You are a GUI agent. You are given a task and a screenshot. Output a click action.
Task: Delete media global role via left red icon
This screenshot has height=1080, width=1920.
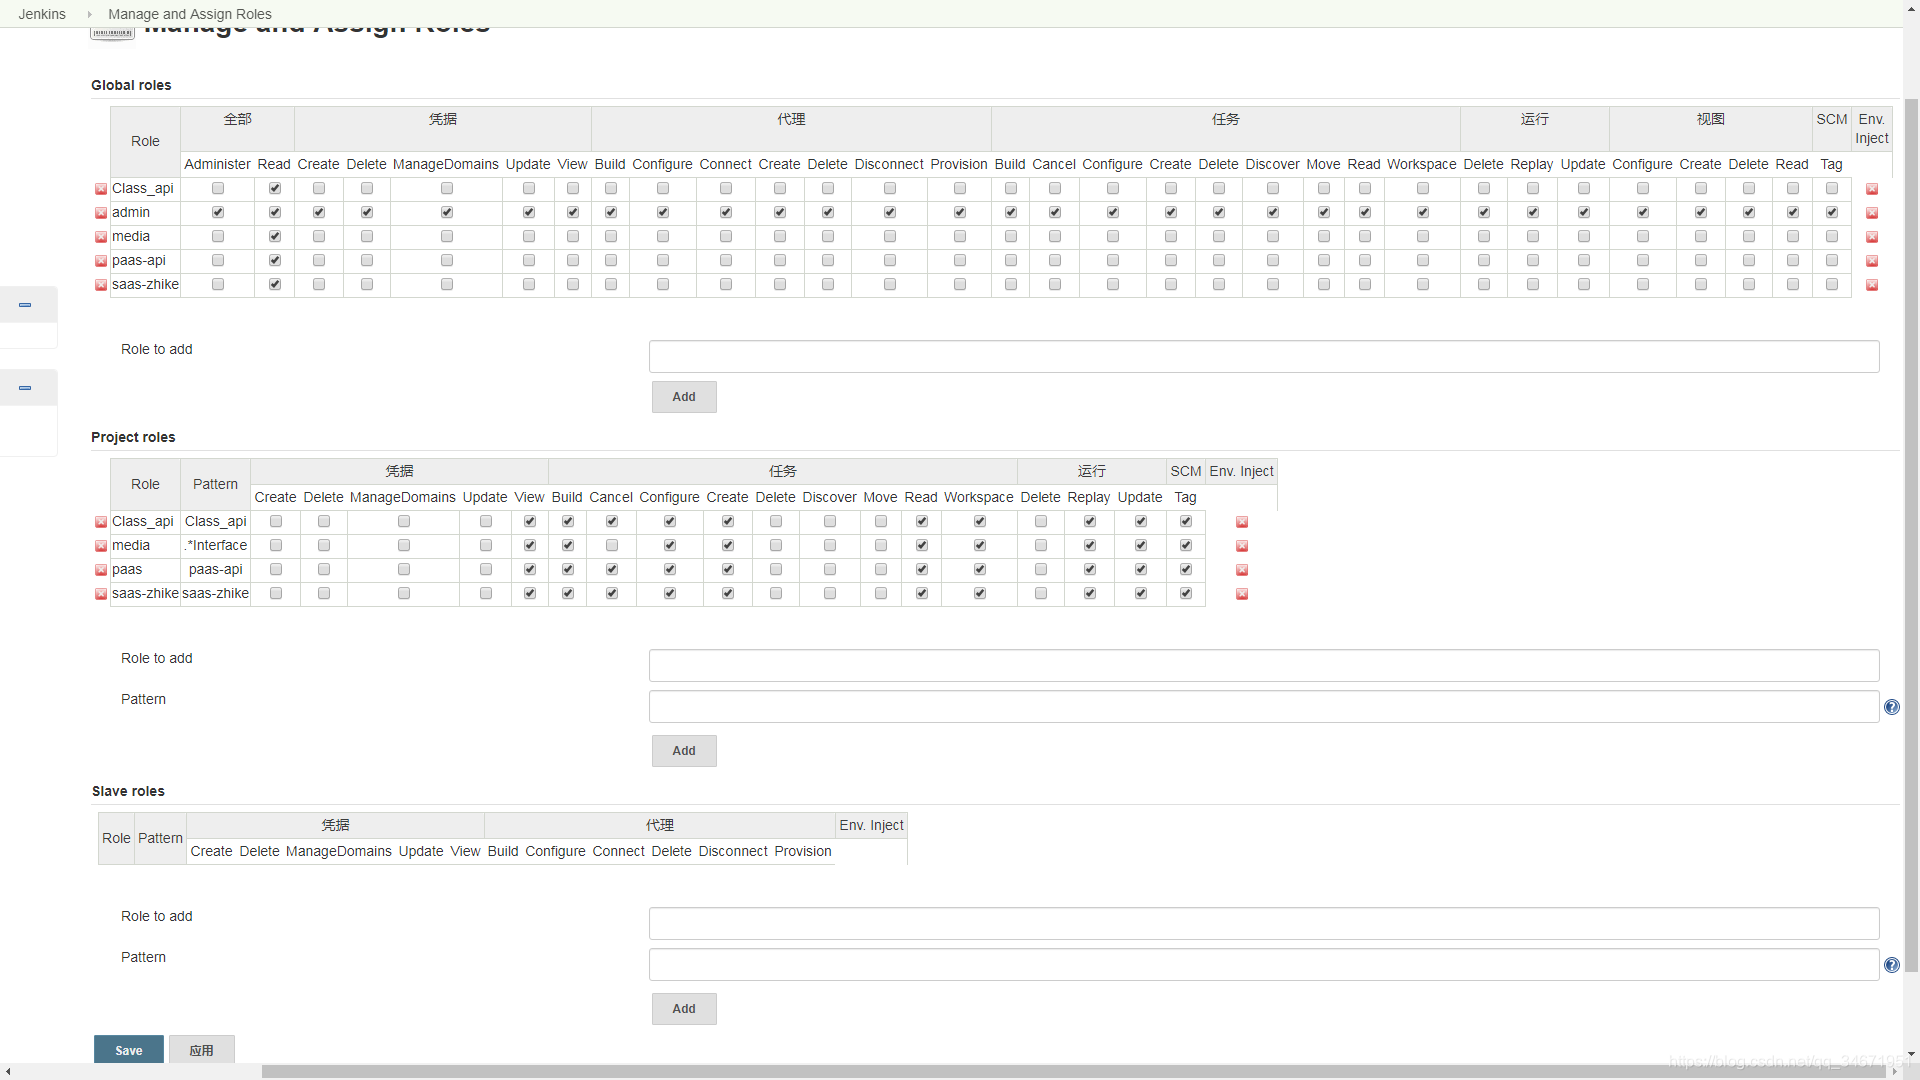click(x=101, y=237)
